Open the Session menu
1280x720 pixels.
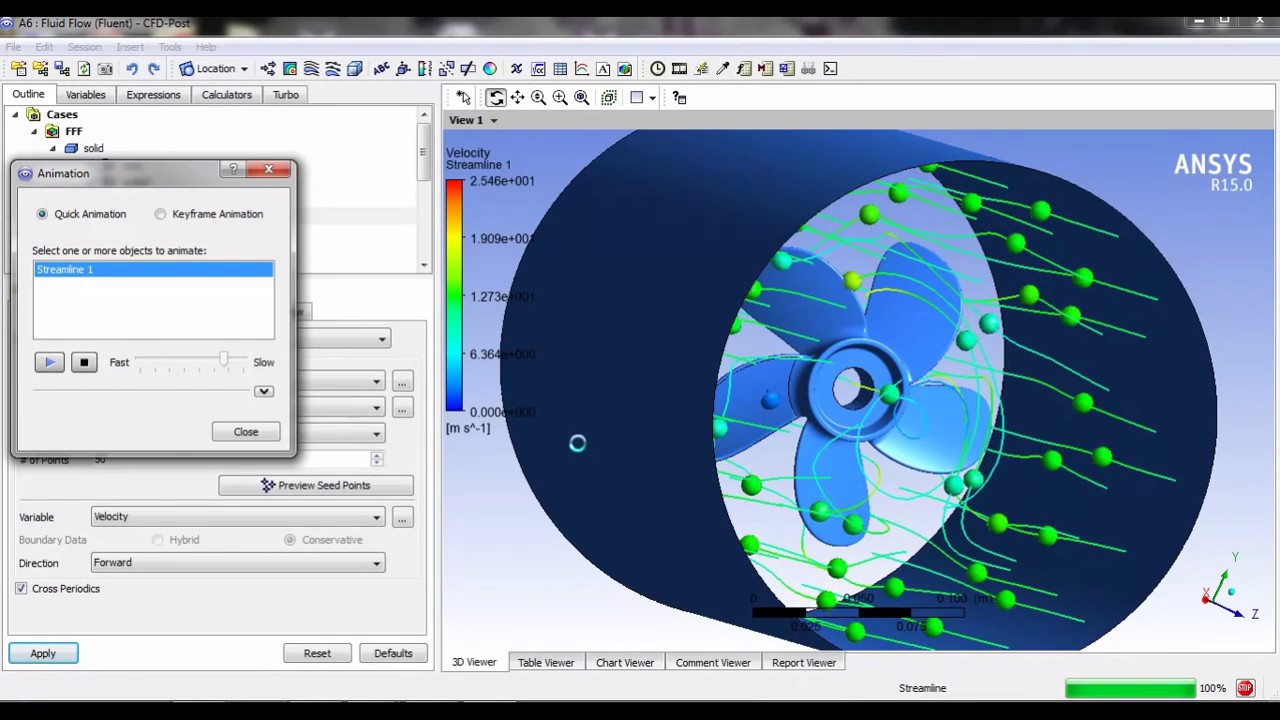point(84,47)
